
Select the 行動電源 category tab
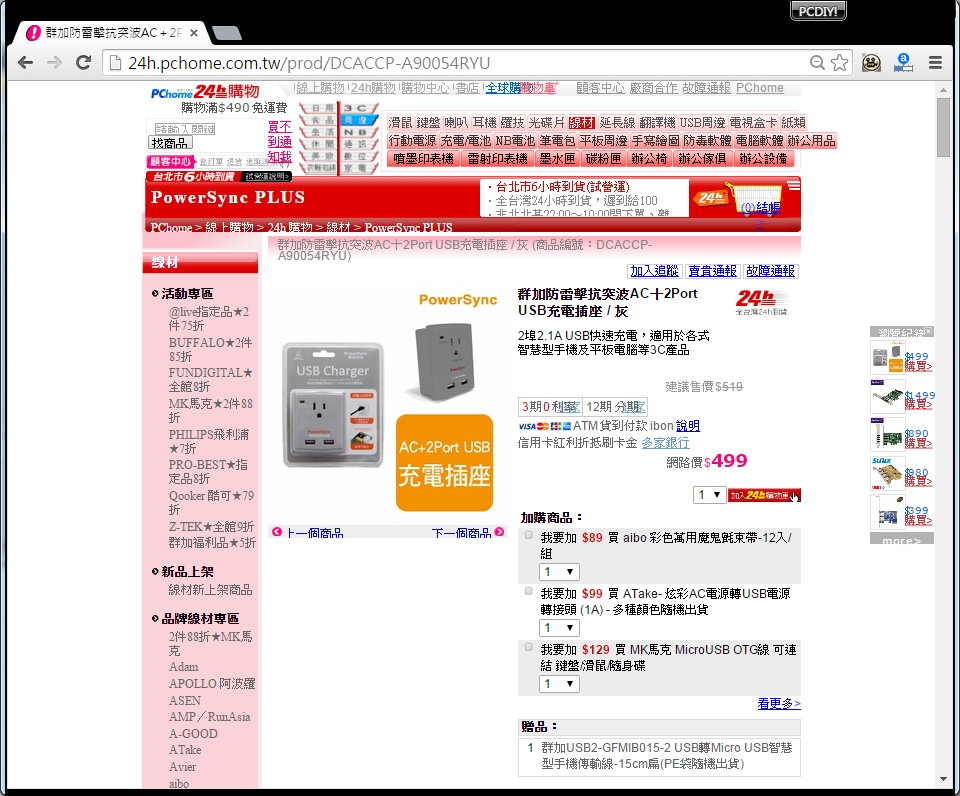pyautogui.click(x=412, y=141)
